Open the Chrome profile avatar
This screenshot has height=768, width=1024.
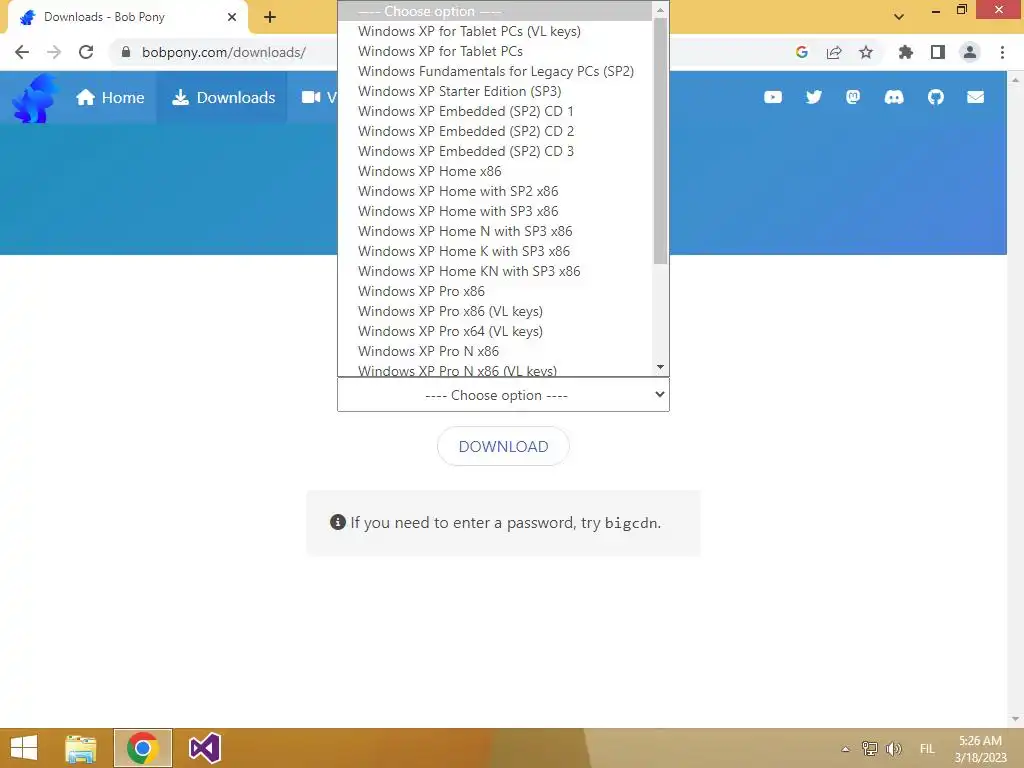[x=970, y=52]
